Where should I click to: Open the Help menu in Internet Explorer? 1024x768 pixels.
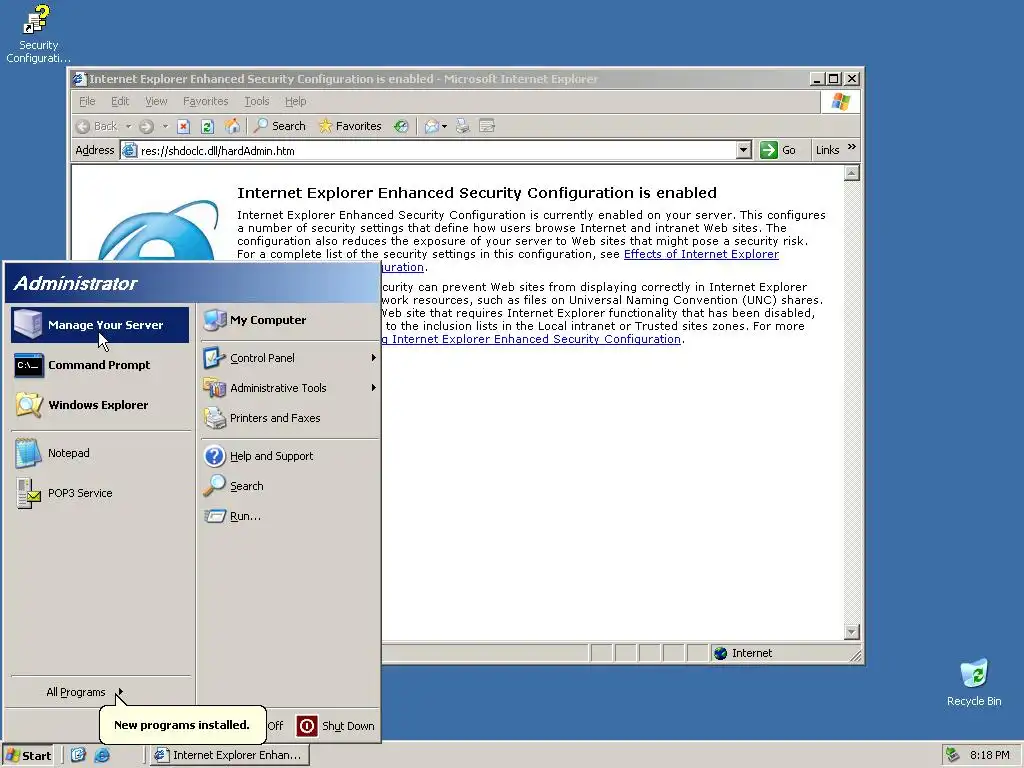295,101
